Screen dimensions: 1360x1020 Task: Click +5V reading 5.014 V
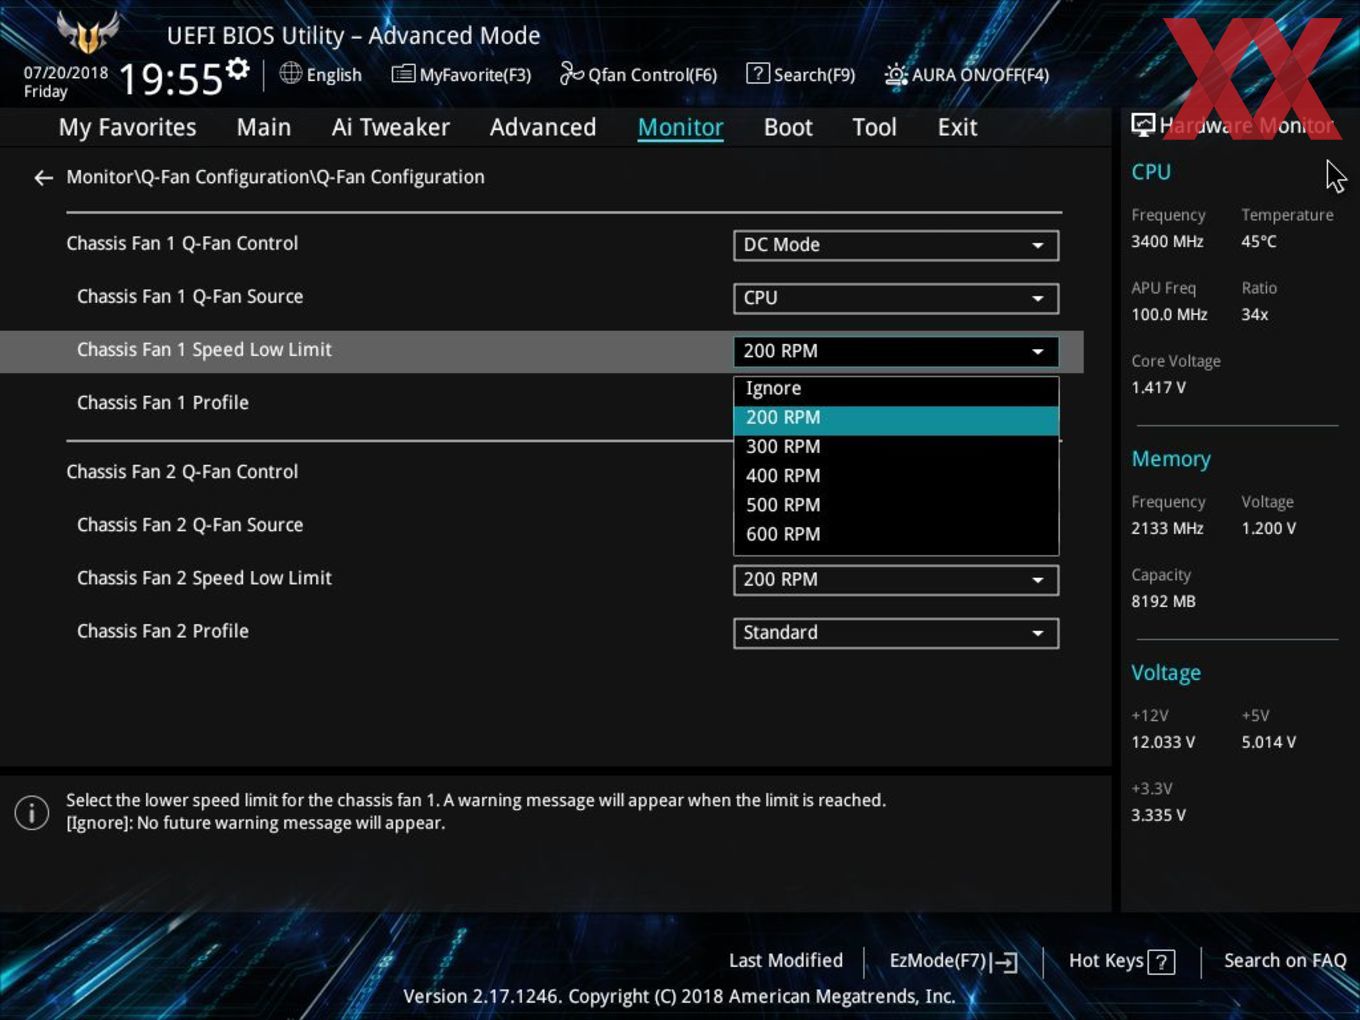pyautogui.click(x=1269, y=743)
